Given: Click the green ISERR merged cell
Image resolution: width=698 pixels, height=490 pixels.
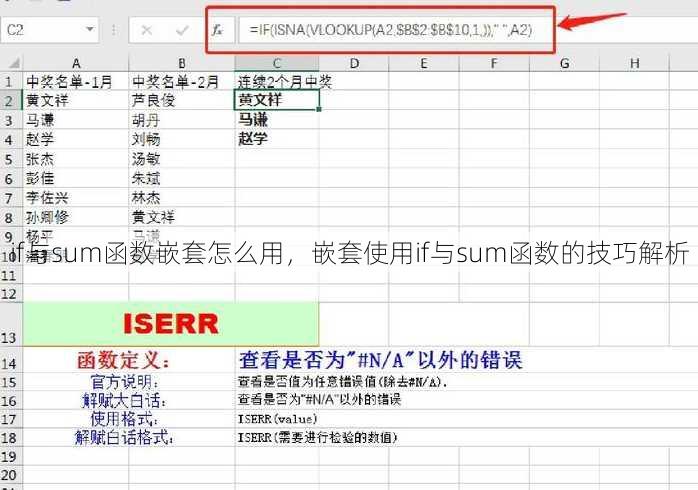Looking at the screenshot, I should pyautogui.click(x=171, y=324).
